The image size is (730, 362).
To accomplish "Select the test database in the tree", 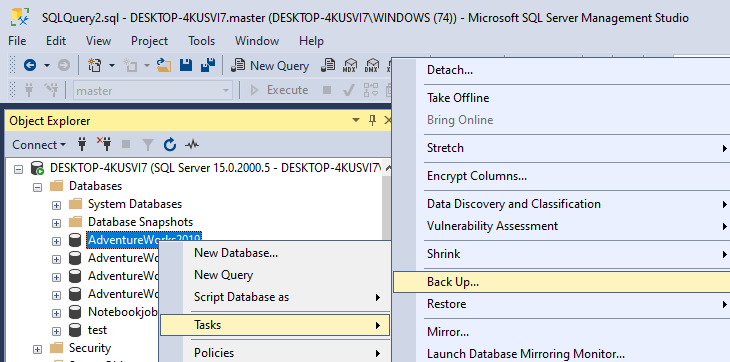I will pos(97,330).
